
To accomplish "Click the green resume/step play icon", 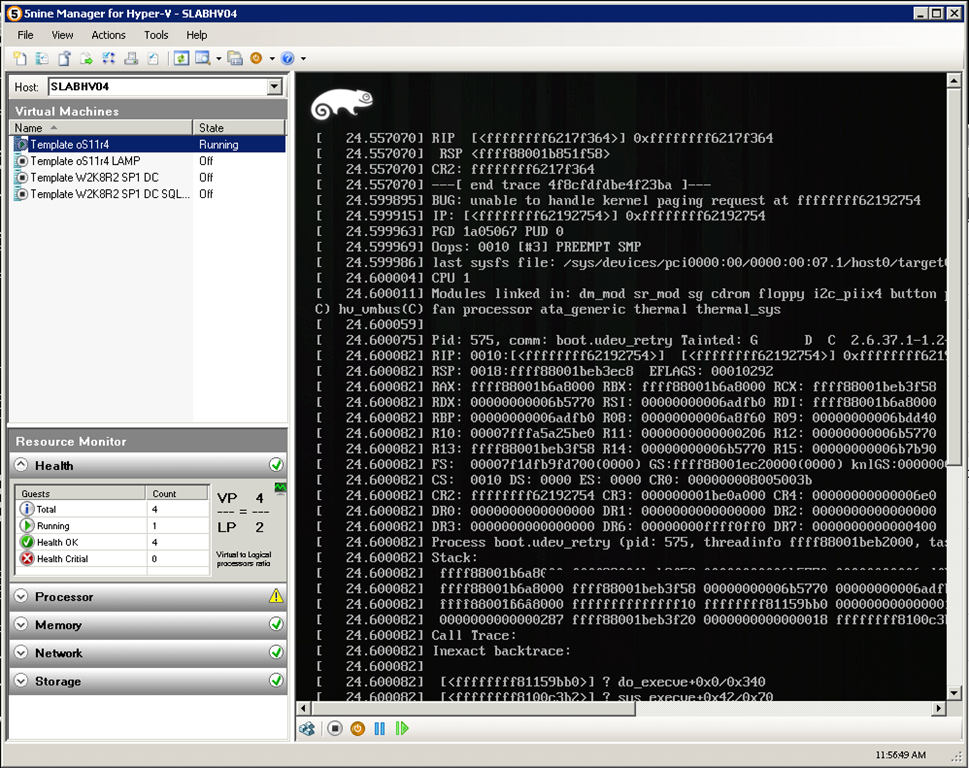I will [x=402, y=729].
